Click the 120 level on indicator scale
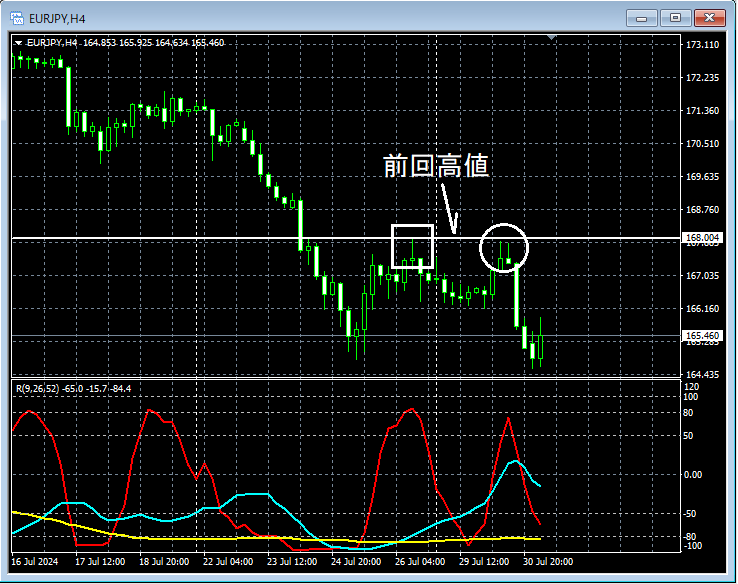 click(x=691, y=387)
